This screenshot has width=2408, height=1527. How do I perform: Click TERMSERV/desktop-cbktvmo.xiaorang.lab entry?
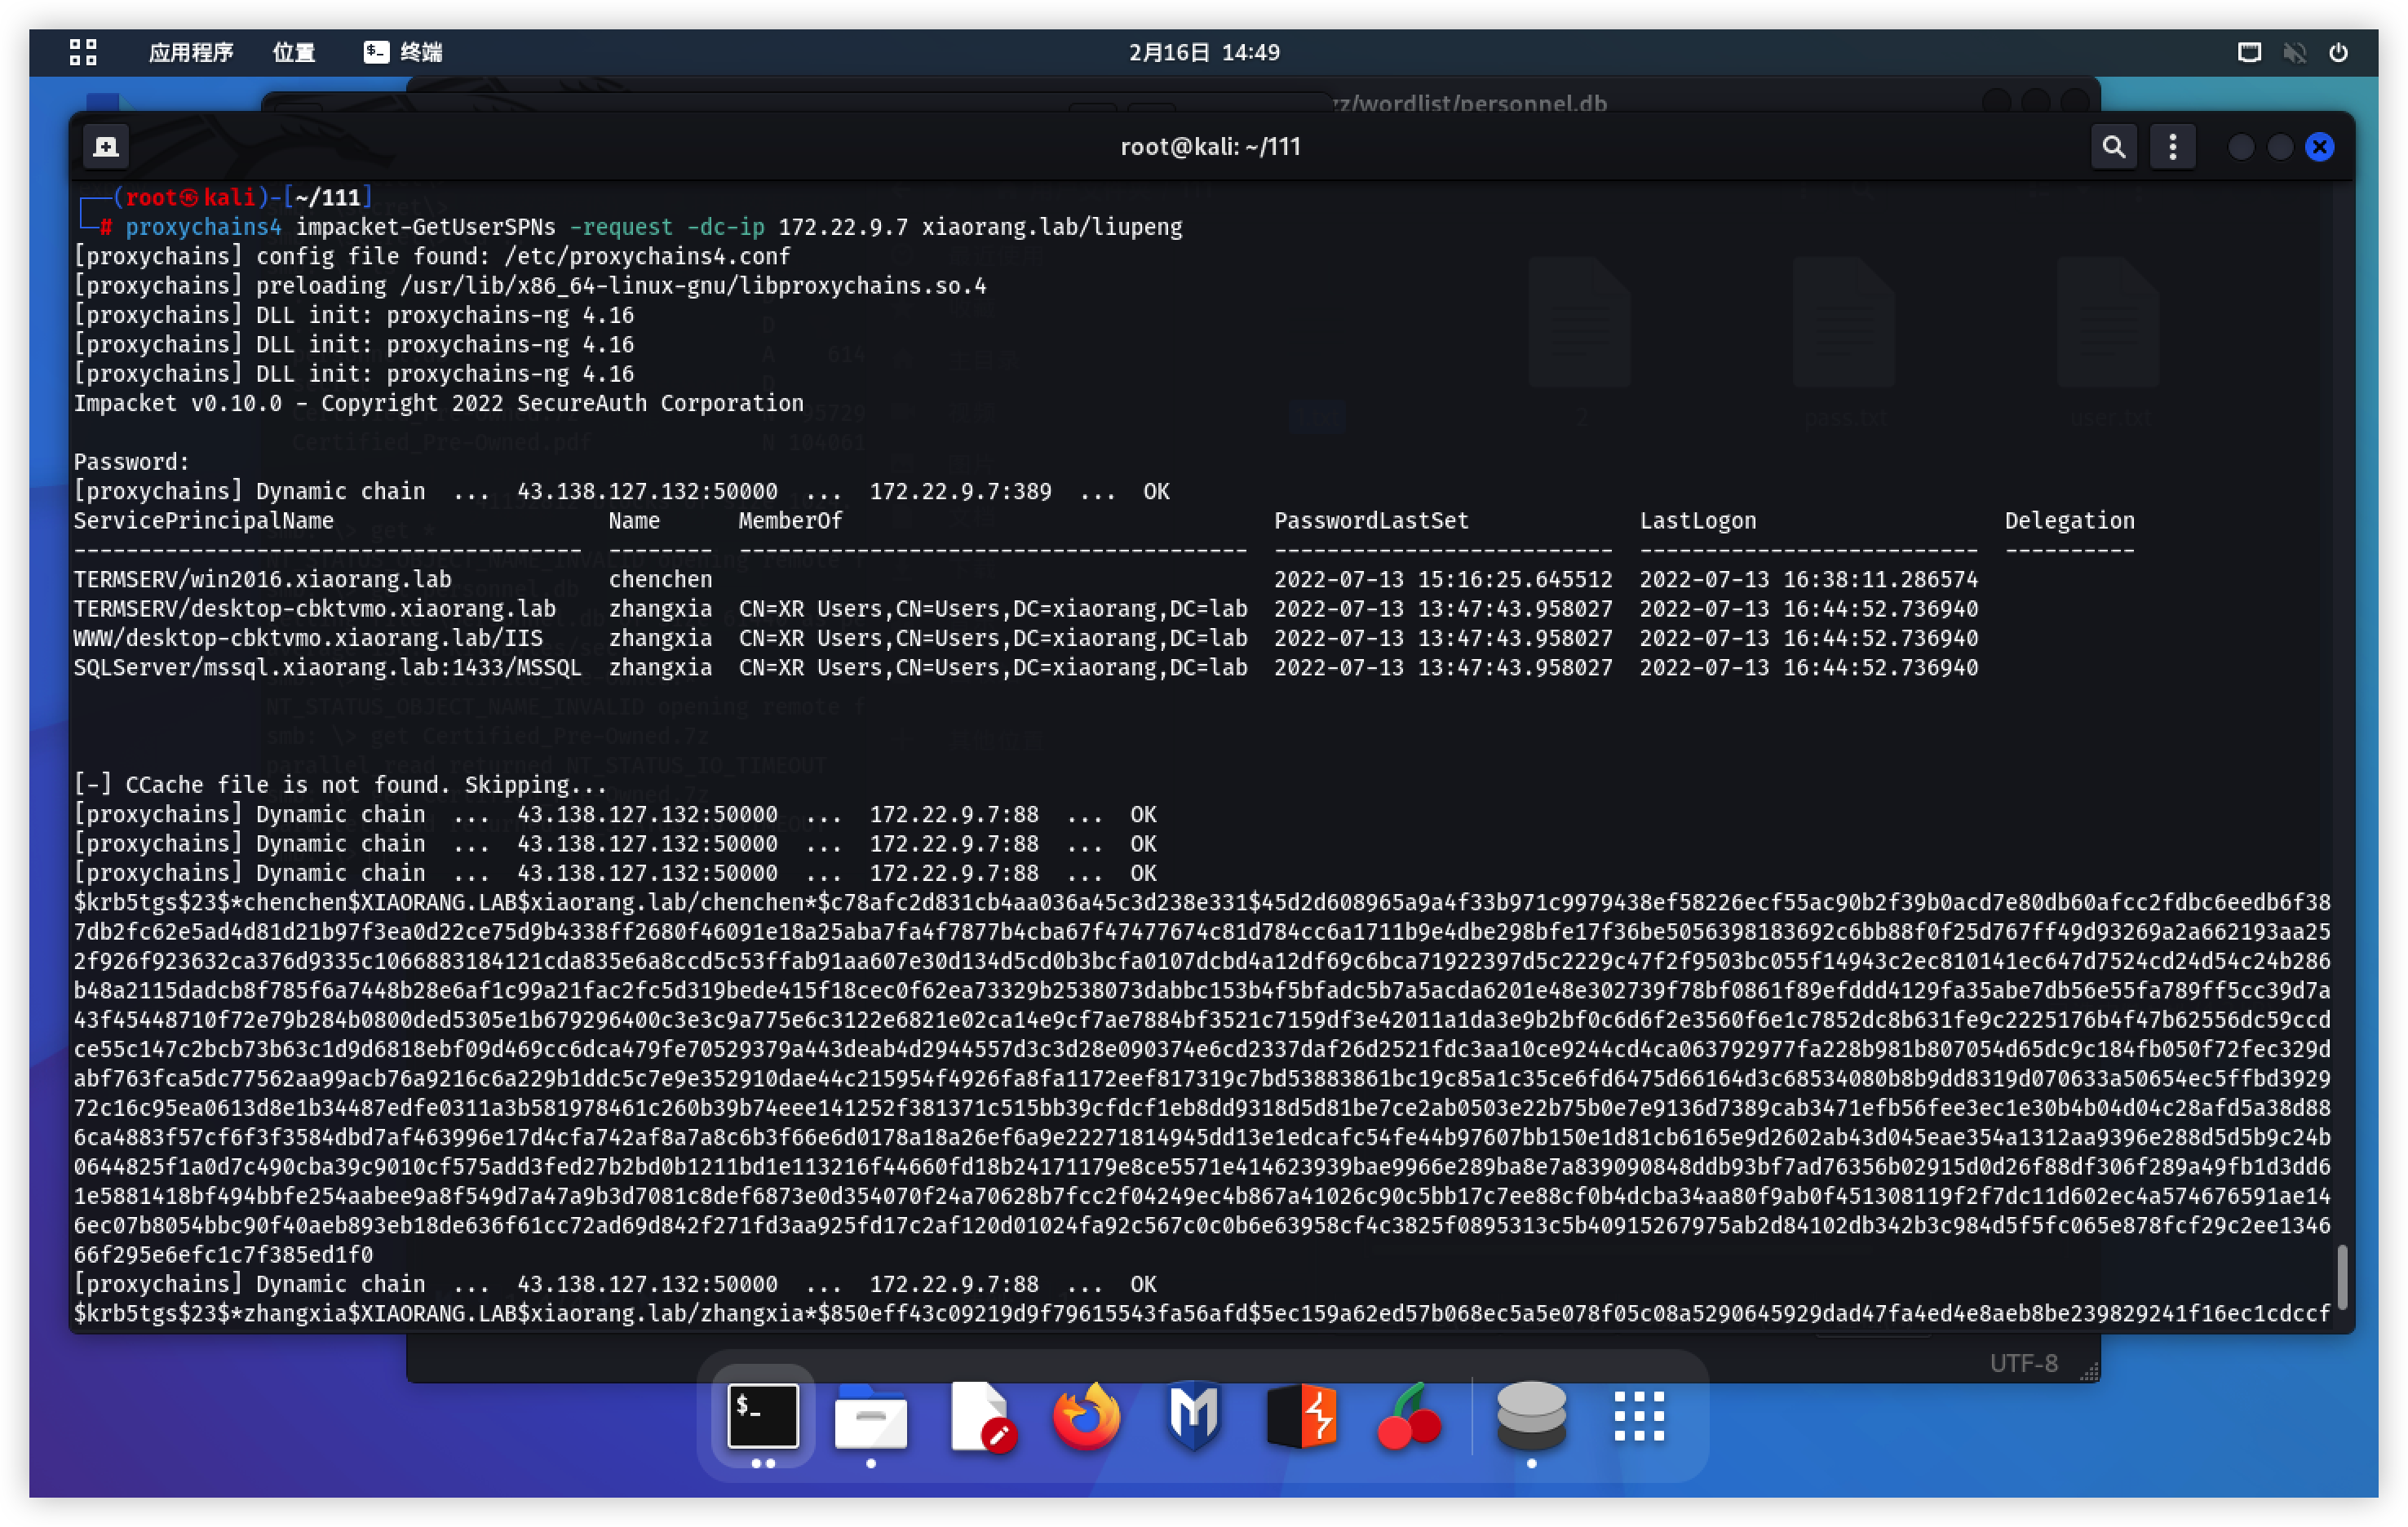314,609
